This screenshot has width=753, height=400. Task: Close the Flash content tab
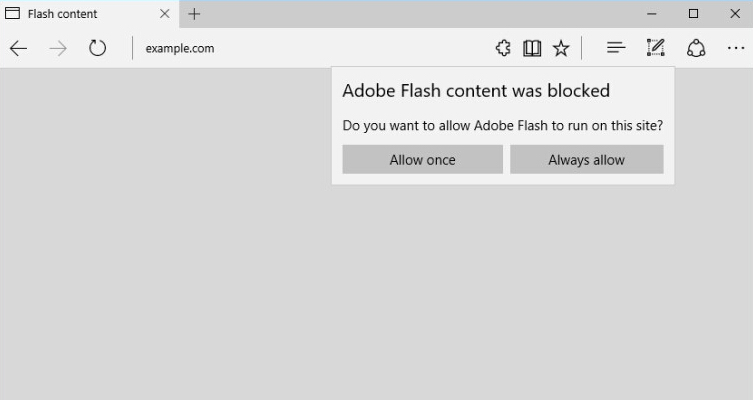coord(165,14)
